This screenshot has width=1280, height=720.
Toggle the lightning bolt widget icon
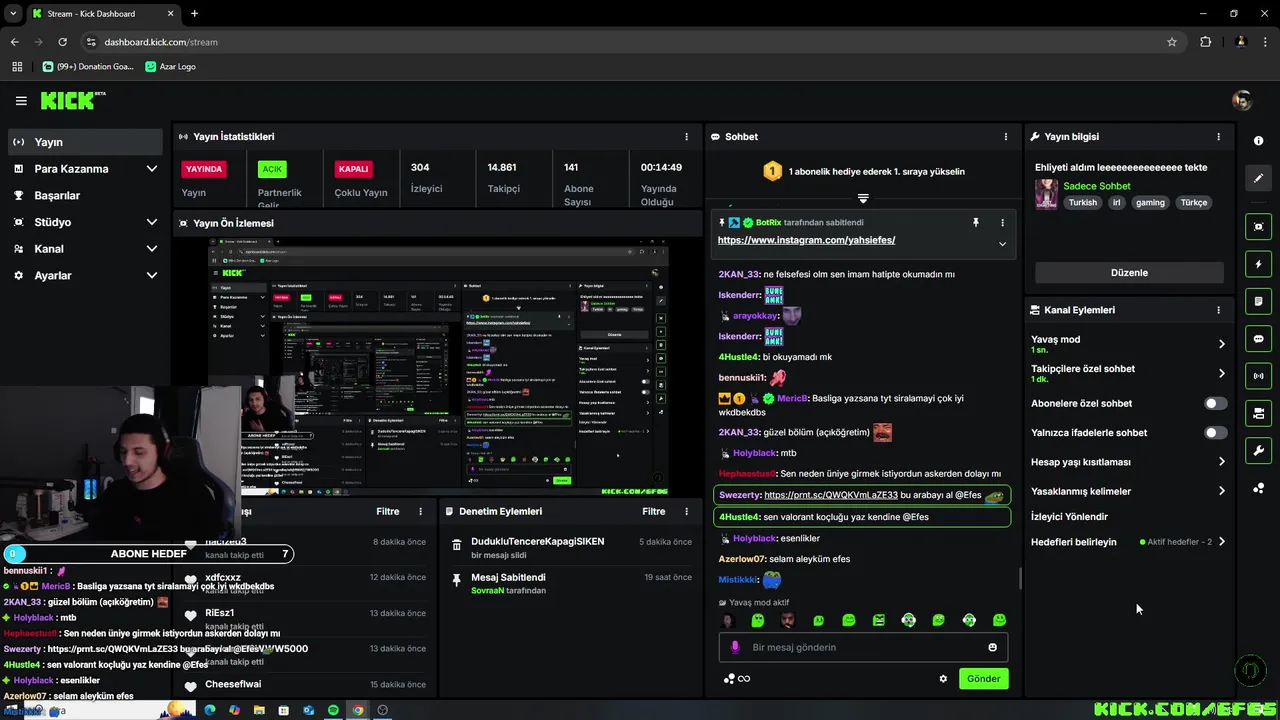coord(1259,264)
